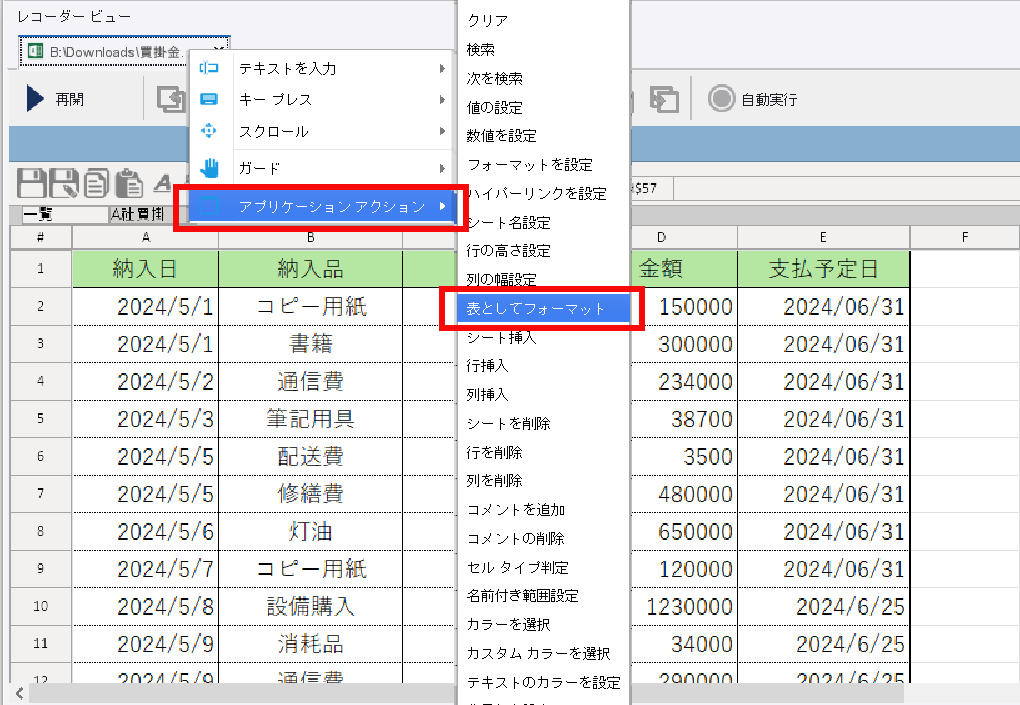Click the four-arrow icon beside スクロール
This screenshot has height=705, width=1020.
[209, 131]
